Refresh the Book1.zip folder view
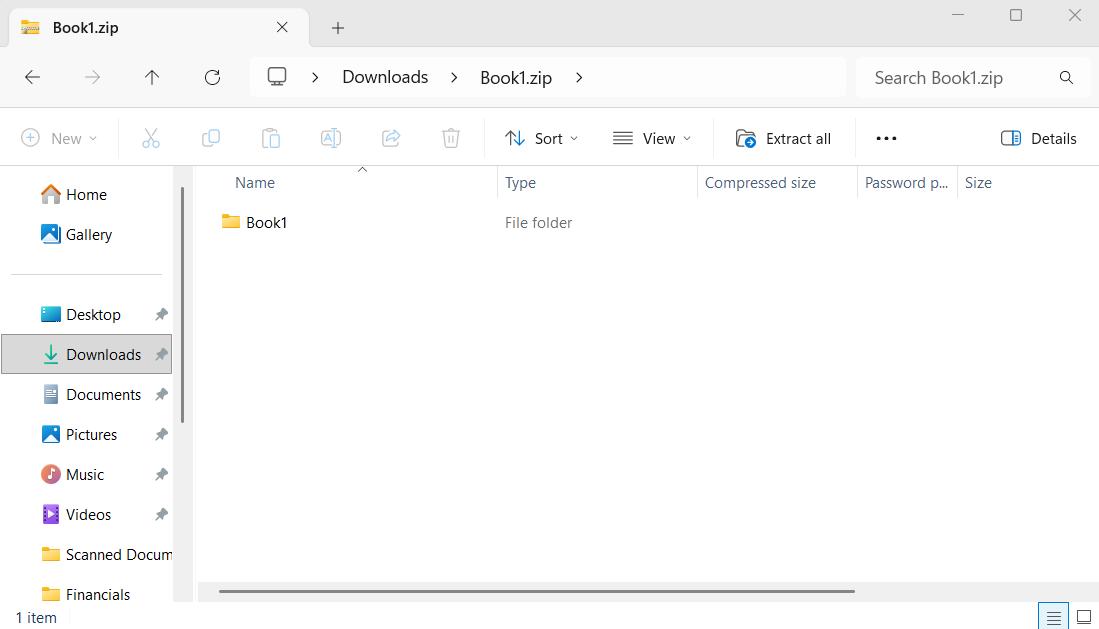 point(212,77)
